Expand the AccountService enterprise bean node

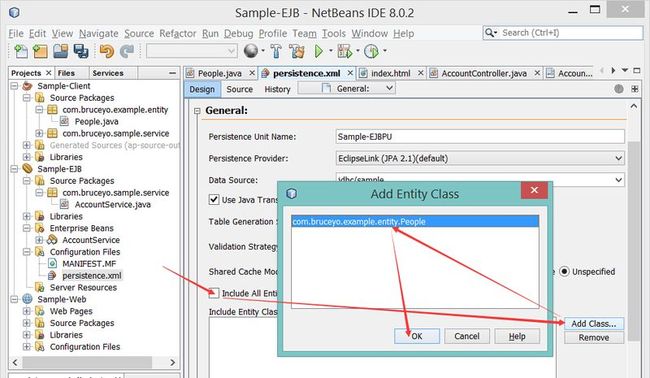click(x=39, y=240)
